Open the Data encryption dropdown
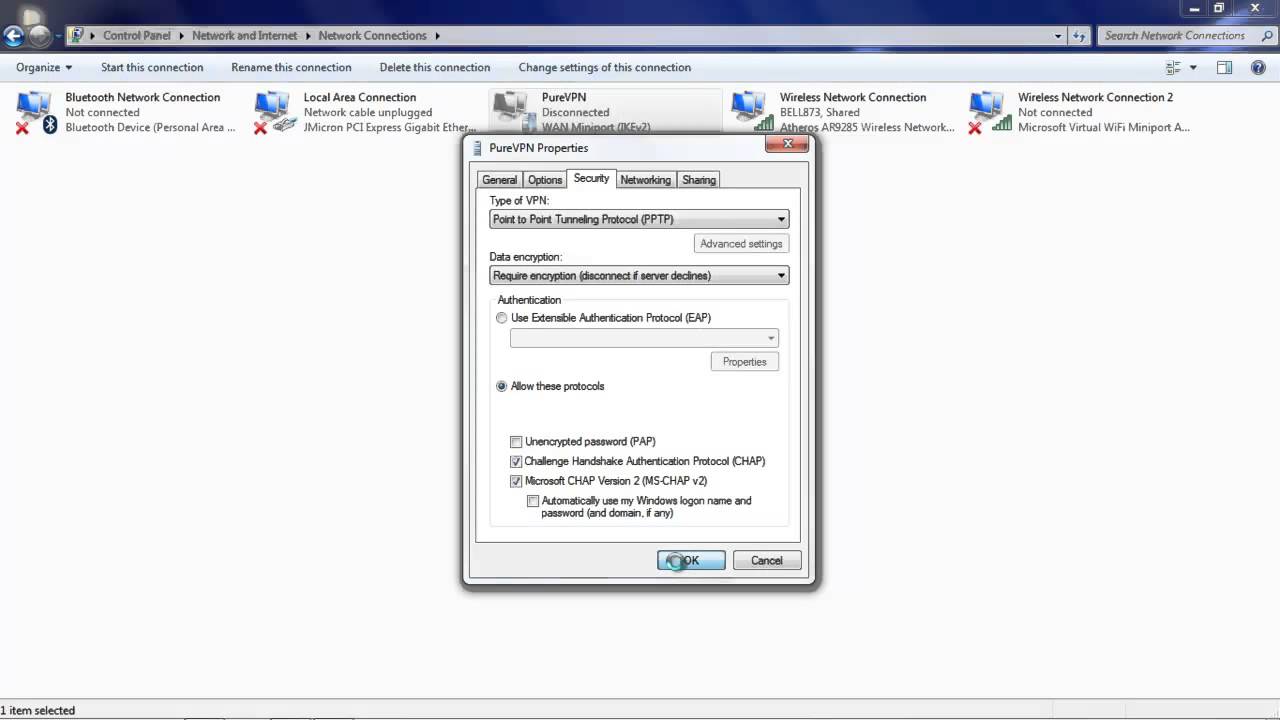The height and width of the screenshot is (720, 1280). [639, 275]
